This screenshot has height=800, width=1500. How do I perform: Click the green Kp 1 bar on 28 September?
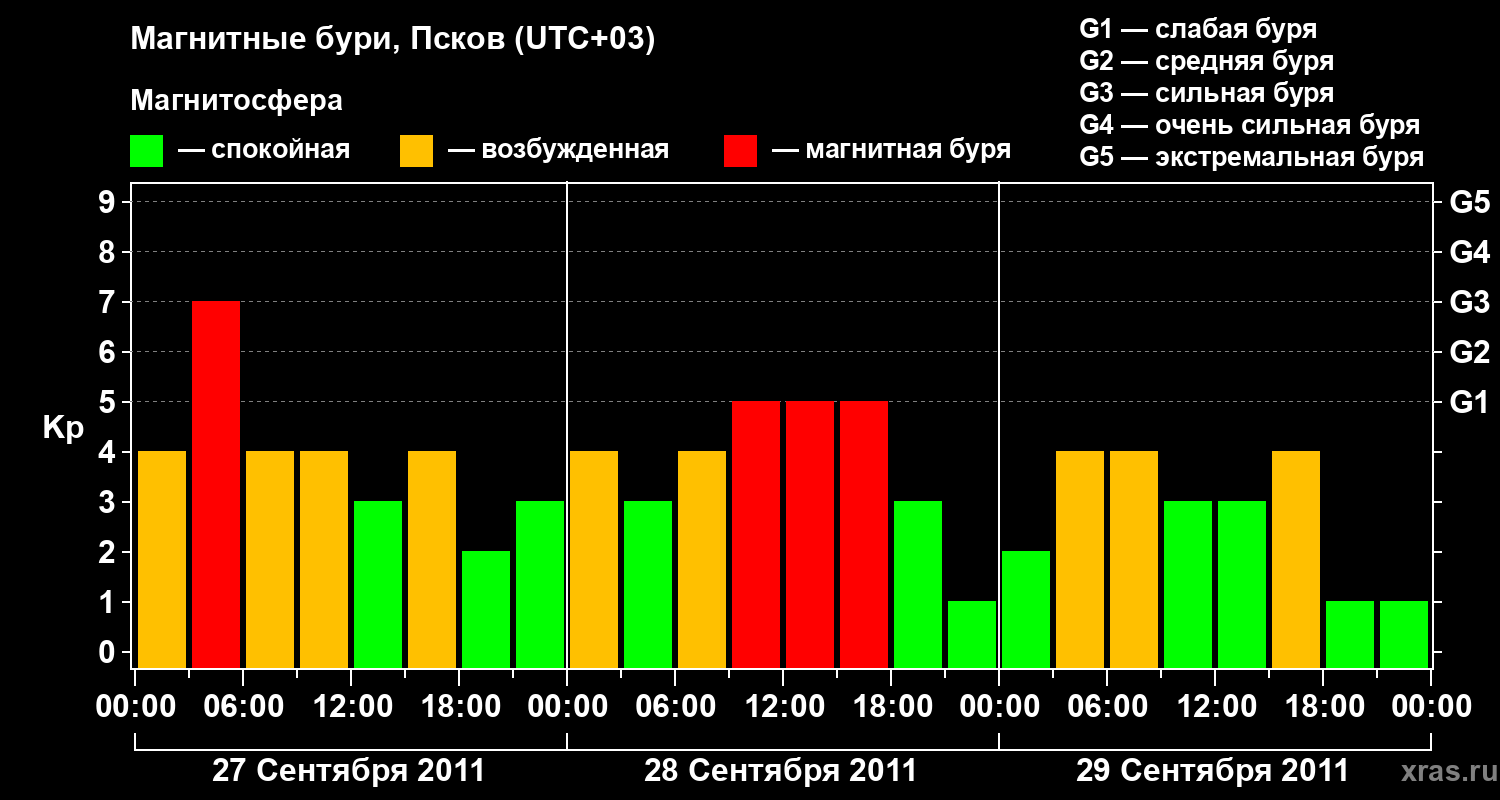[x=972, y=634]
